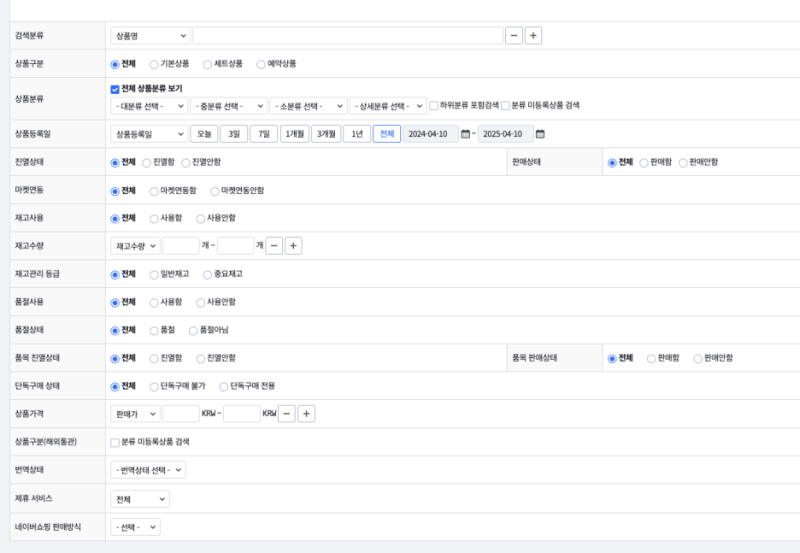The image size is (800, 553).
Task: Open the 상품명 search category dropdown
Action: (x=149, y=35)
